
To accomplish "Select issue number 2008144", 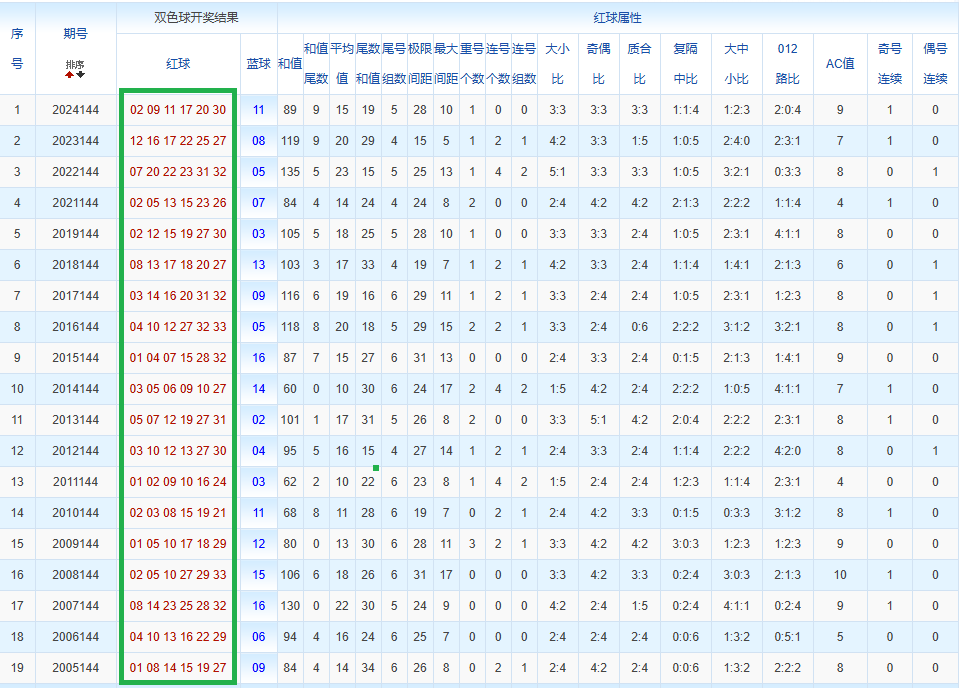I will click(x=75, y=575).
